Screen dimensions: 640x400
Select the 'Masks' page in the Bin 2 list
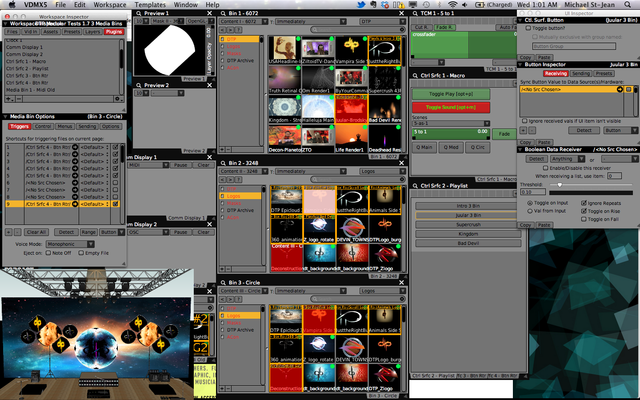(x=234, y=203)
